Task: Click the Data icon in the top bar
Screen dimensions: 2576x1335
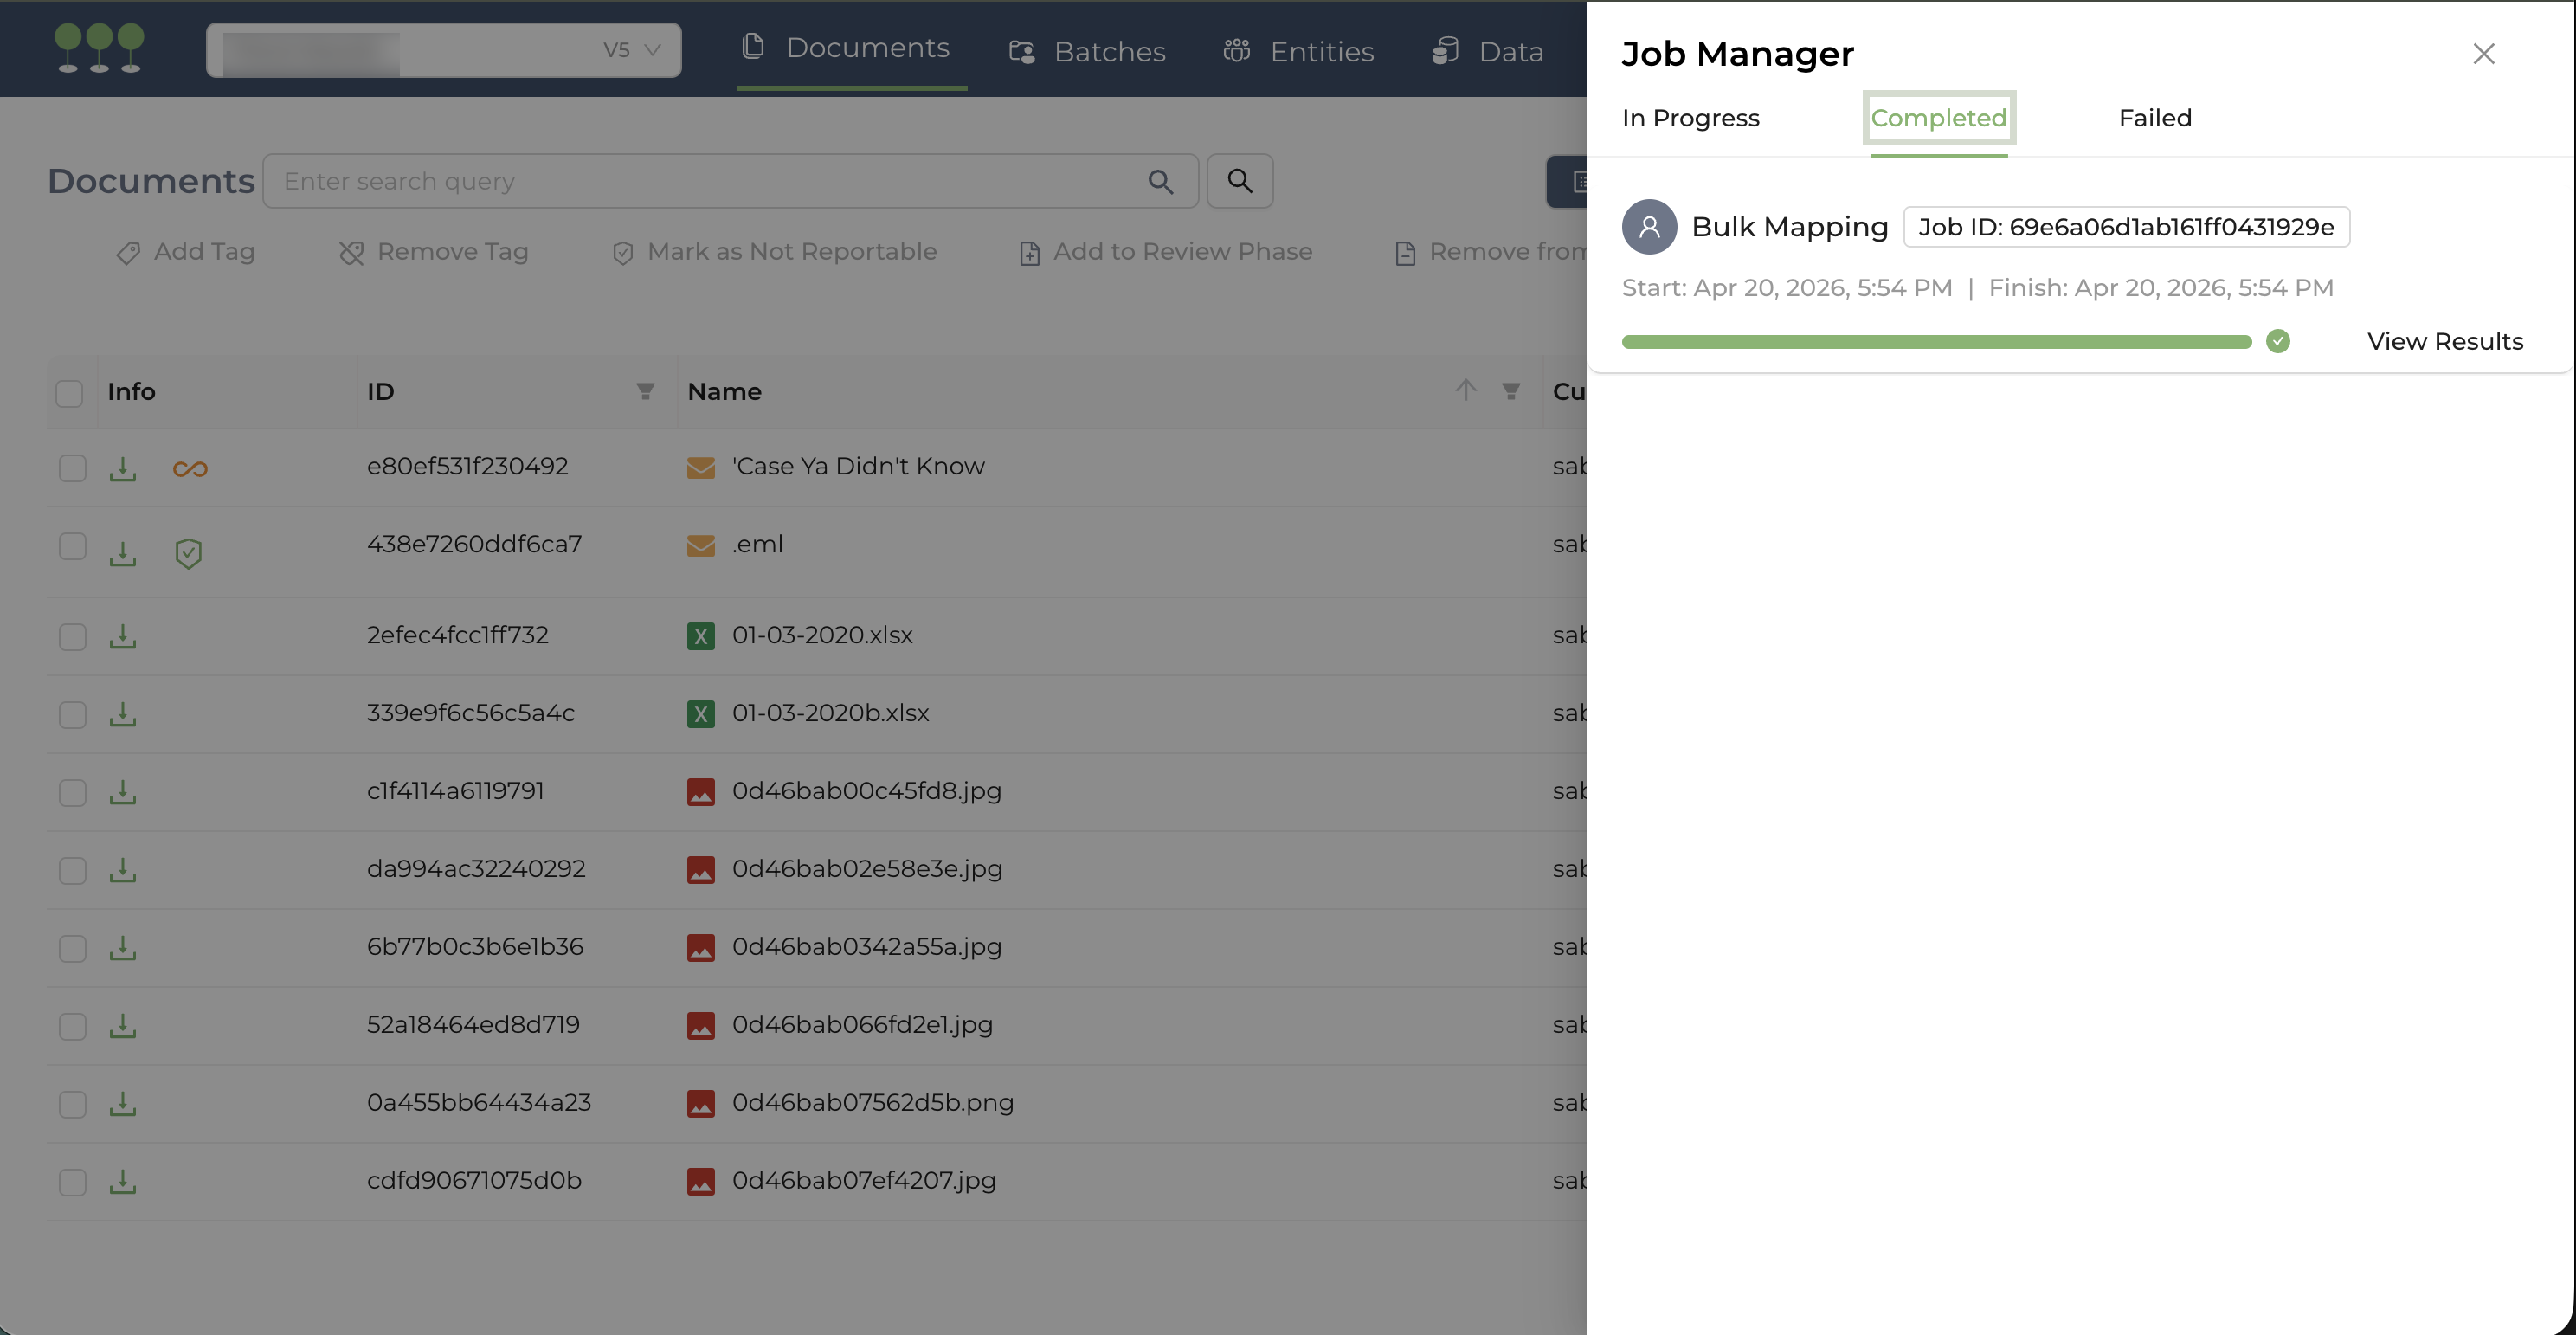Action: point(1444,50)
